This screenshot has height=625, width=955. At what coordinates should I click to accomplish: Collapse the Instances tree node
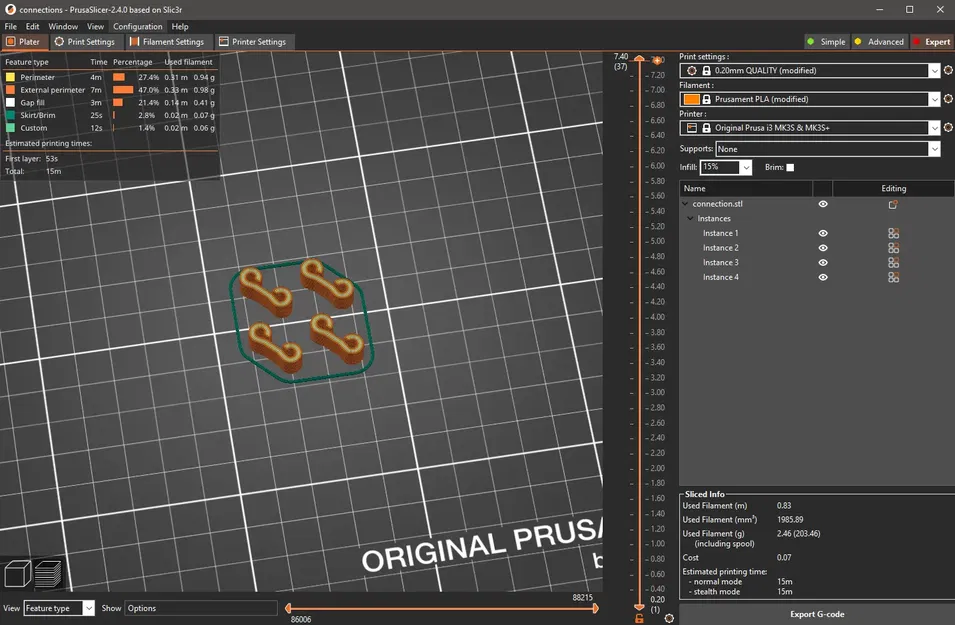pyautogui.click(x=690, y=219)
